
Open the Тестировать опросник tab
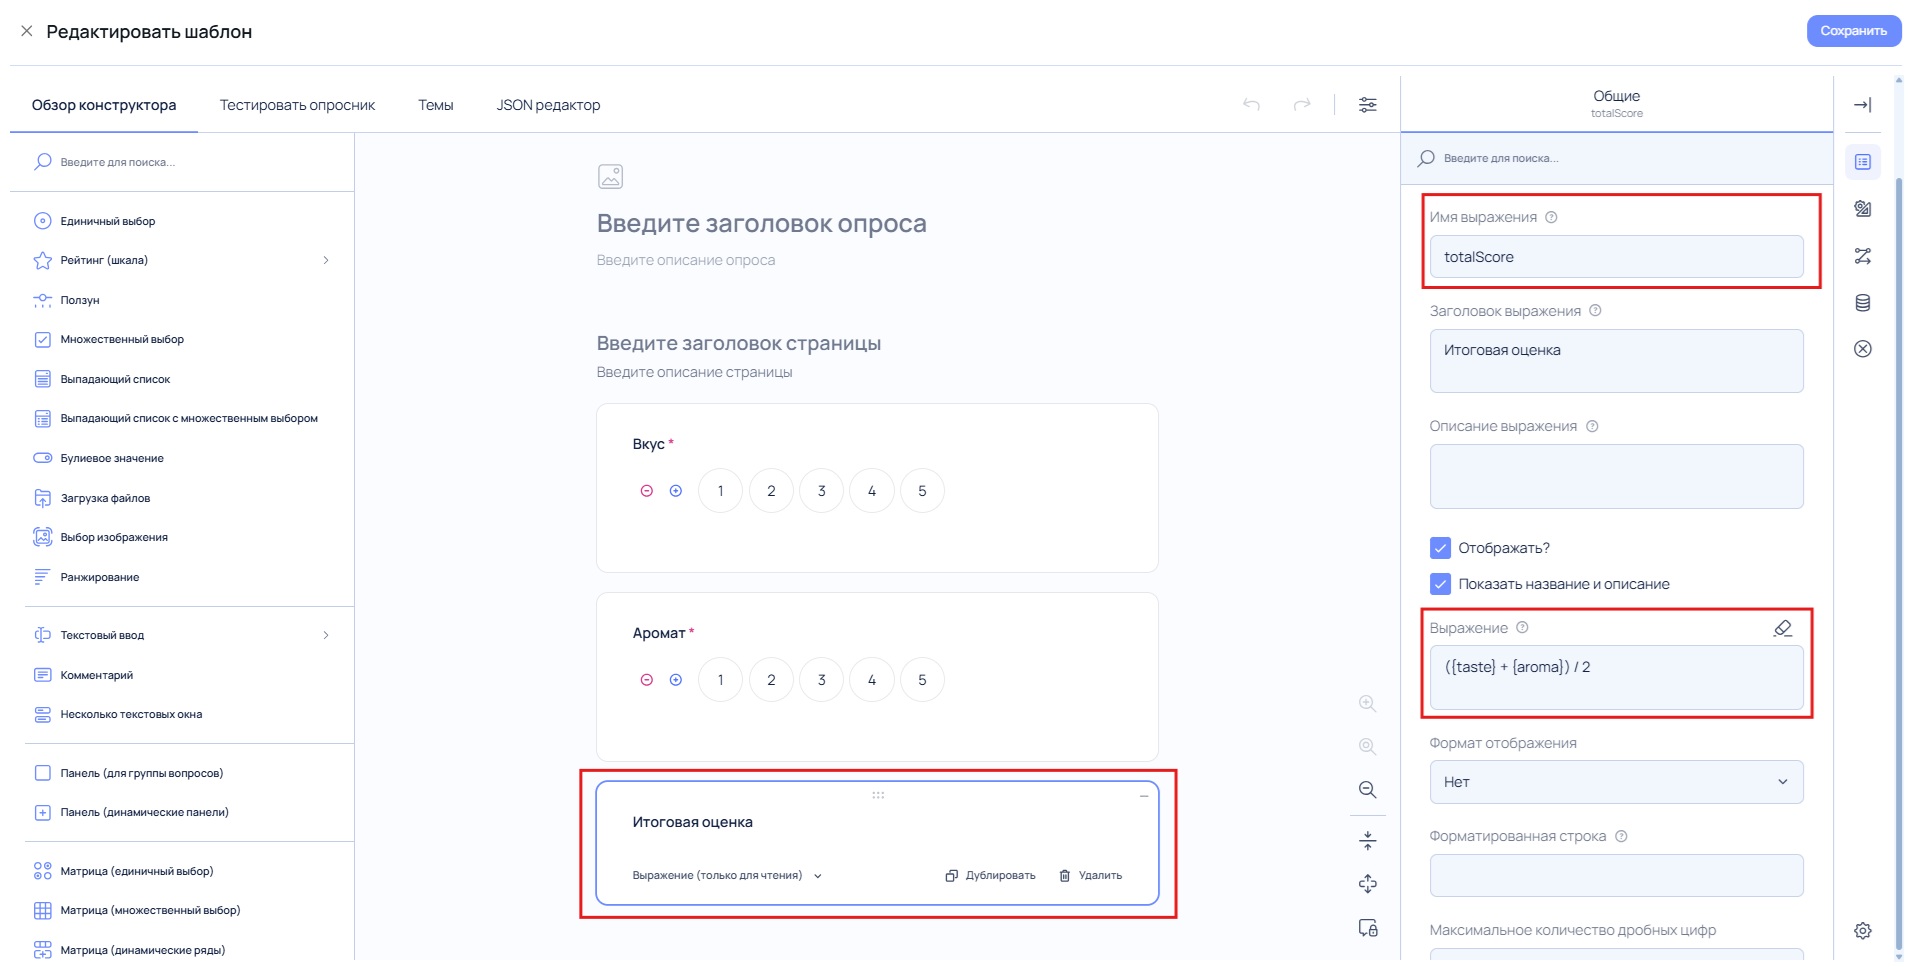pyautogui.click(x=297, y=105)
